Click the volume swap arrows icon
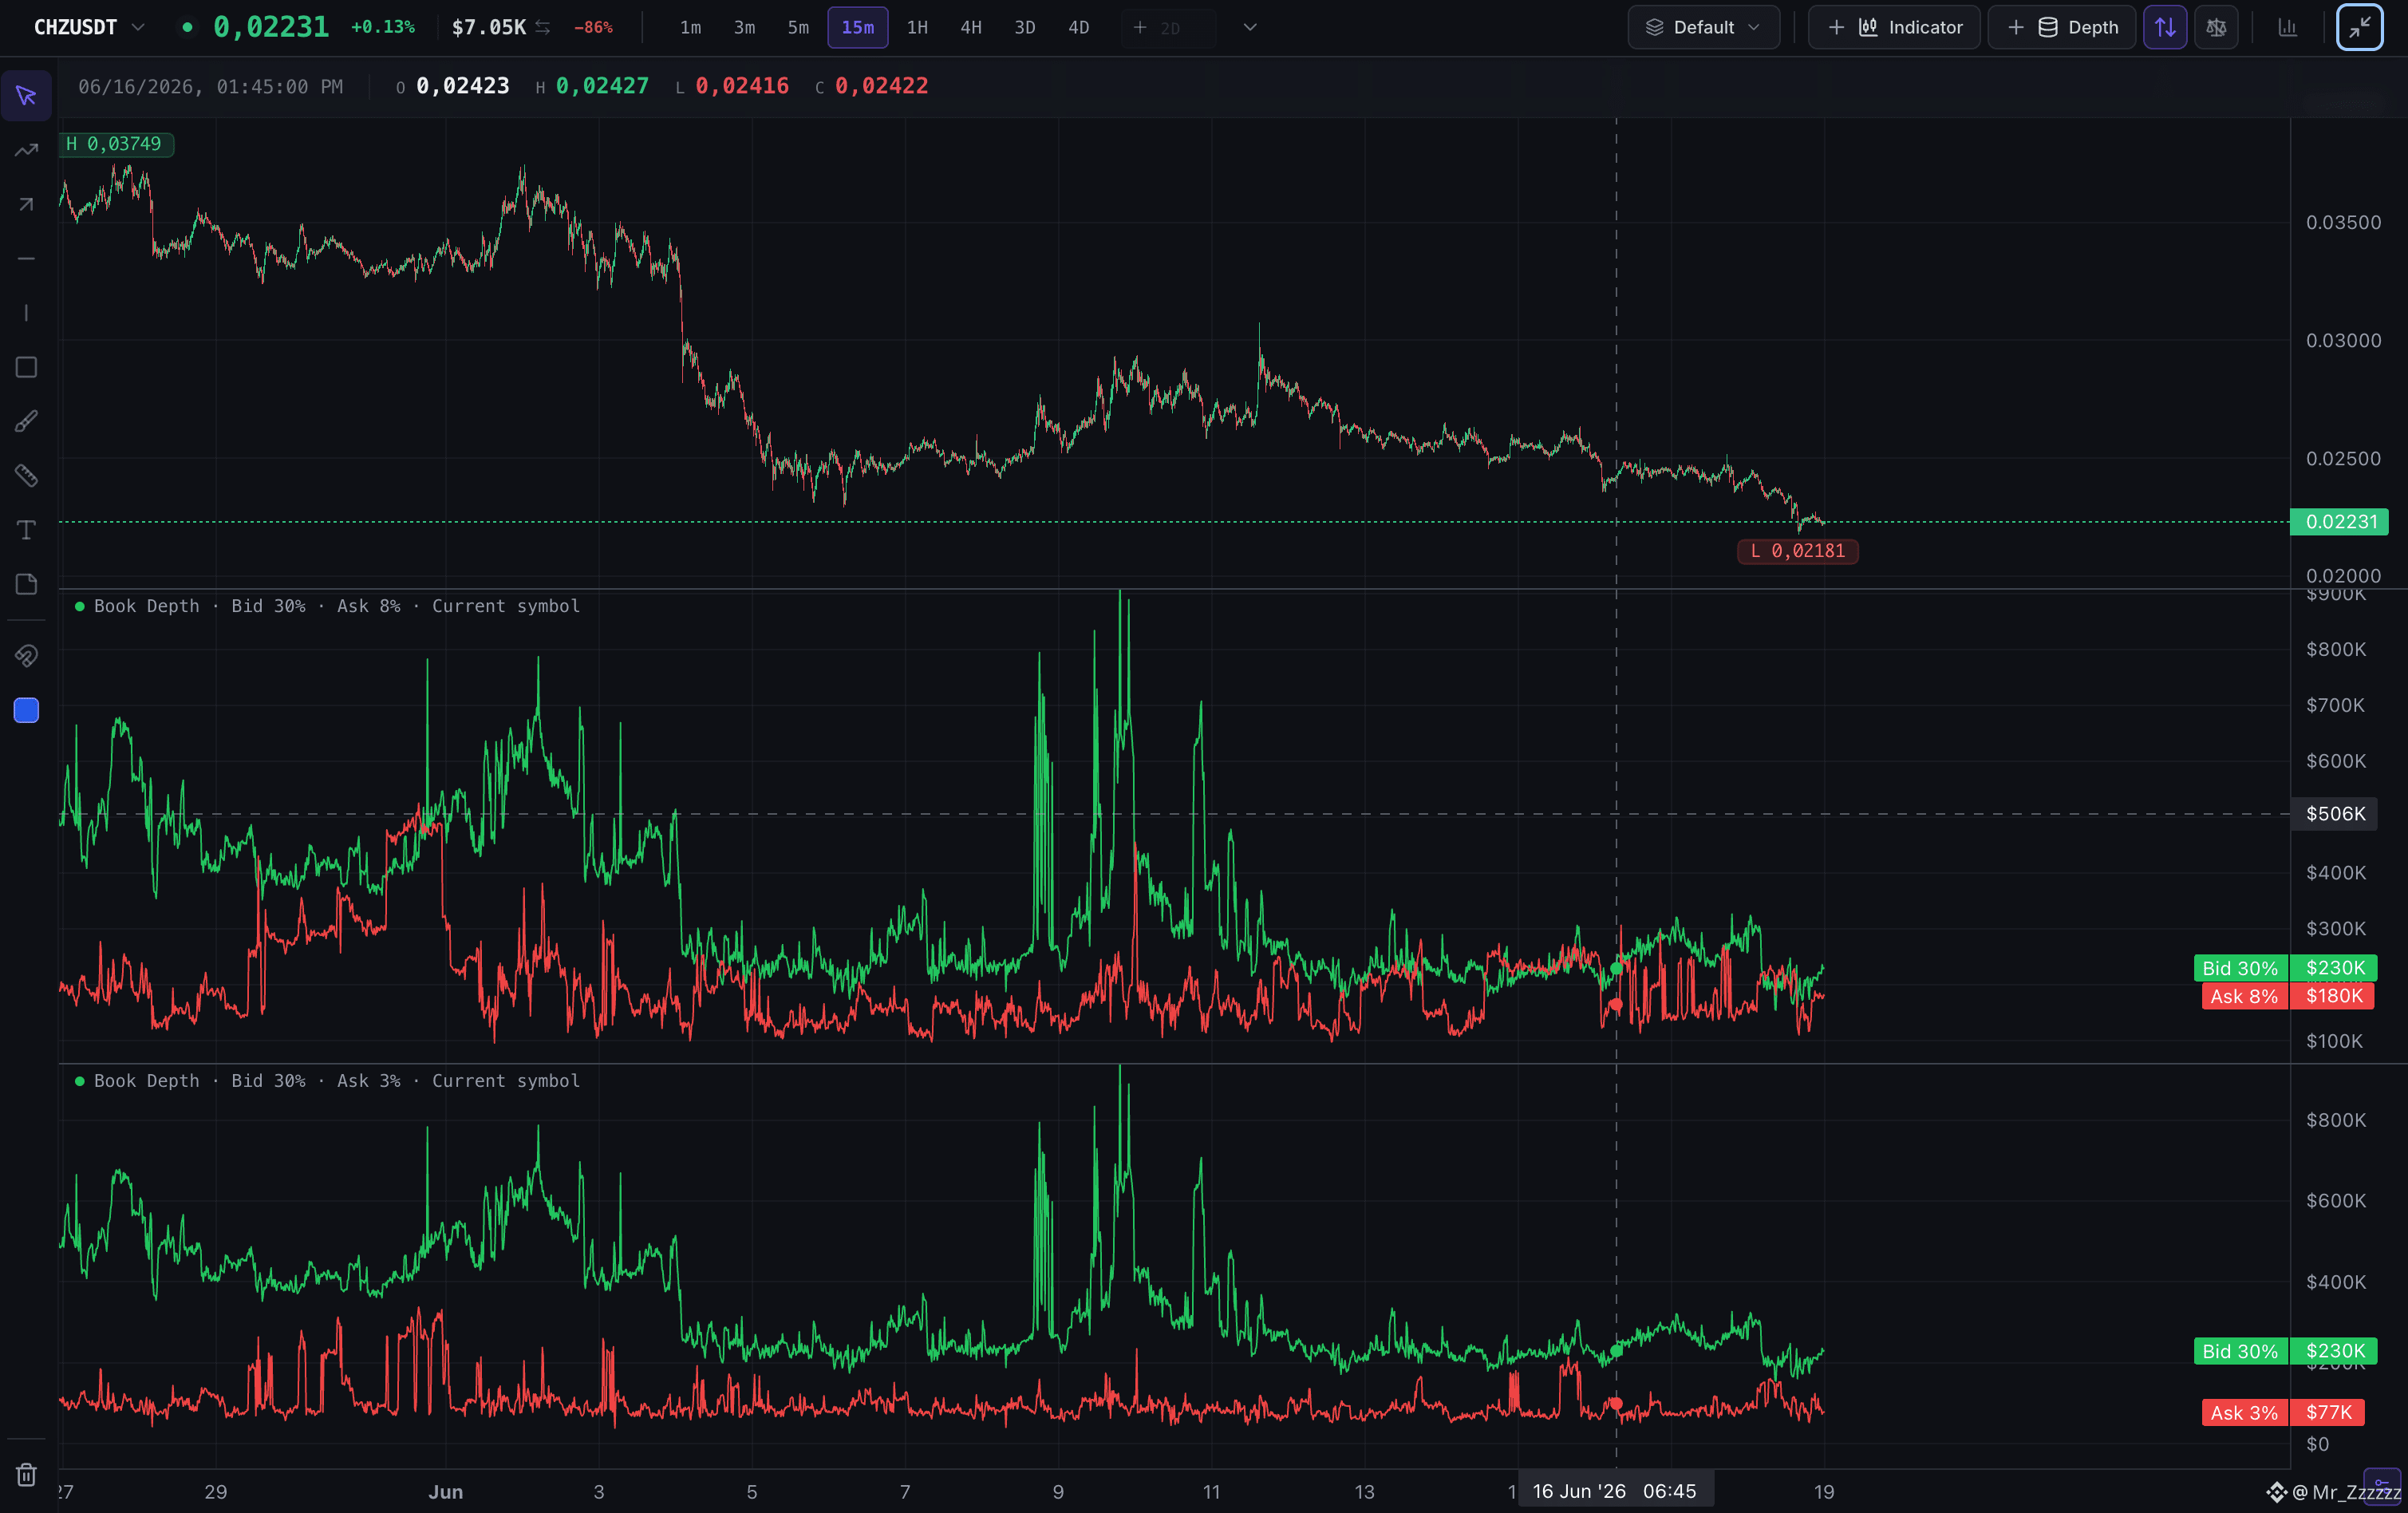This screenshot has height=1513, width=2408. click(x=542, y=27)
